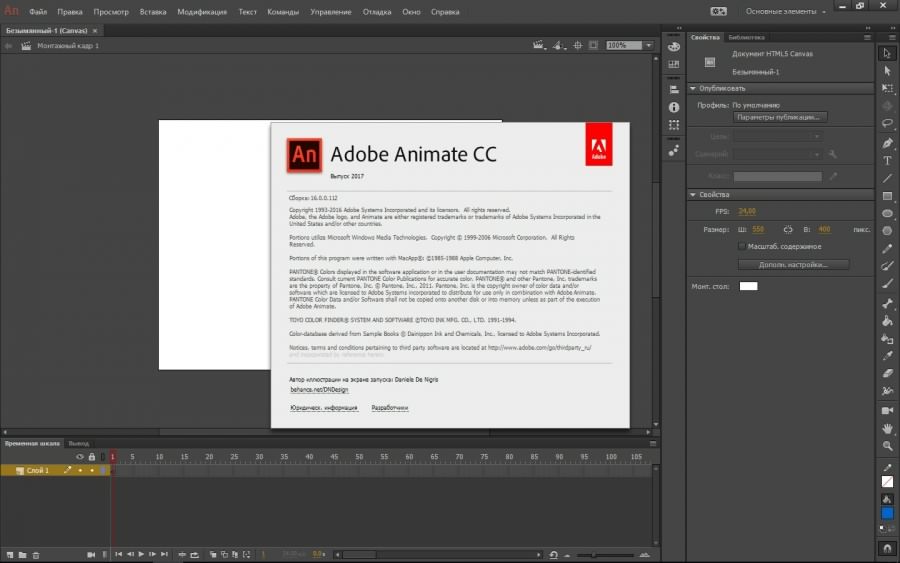Toggle visibility dot of layer Слой 1
The image size is (900, 563).
coord(80,470)
